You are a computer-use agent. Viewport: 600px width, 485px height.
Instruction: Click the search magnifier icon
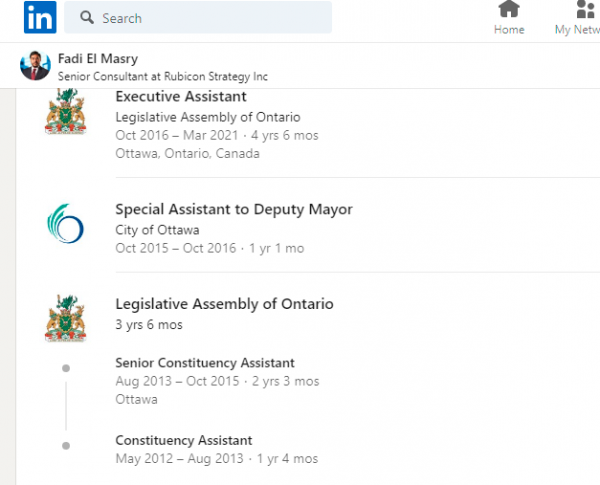click(x=87, y=17)
